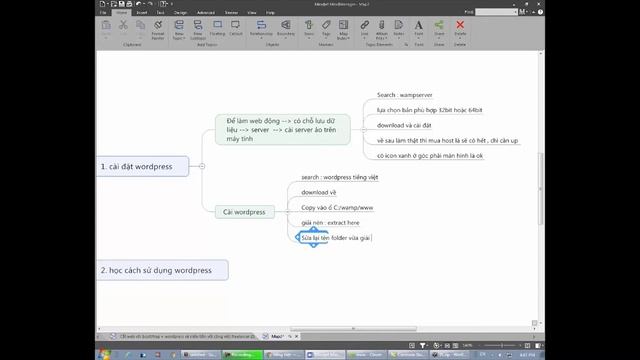Select the 'Để làm web động' topic box
The height and width of the screenshot is (360, 640).
coord(282,129)
